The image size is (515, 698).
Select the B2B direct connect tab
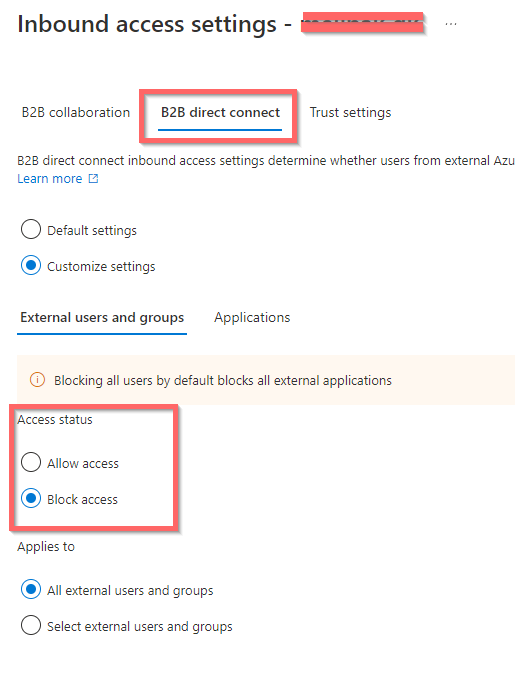pos(220,113)
